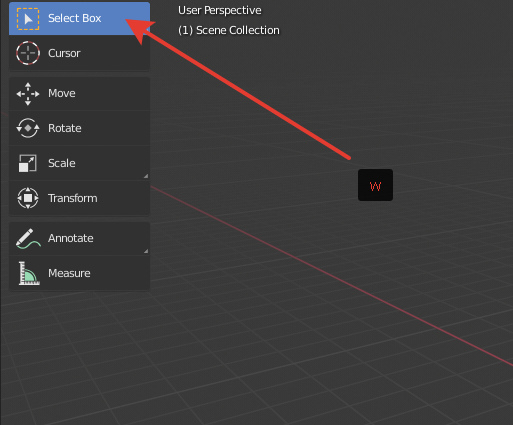The image size is (513, 425).
Task: Expand the Annotate tool variants triangle
Action: pos(146,251)
